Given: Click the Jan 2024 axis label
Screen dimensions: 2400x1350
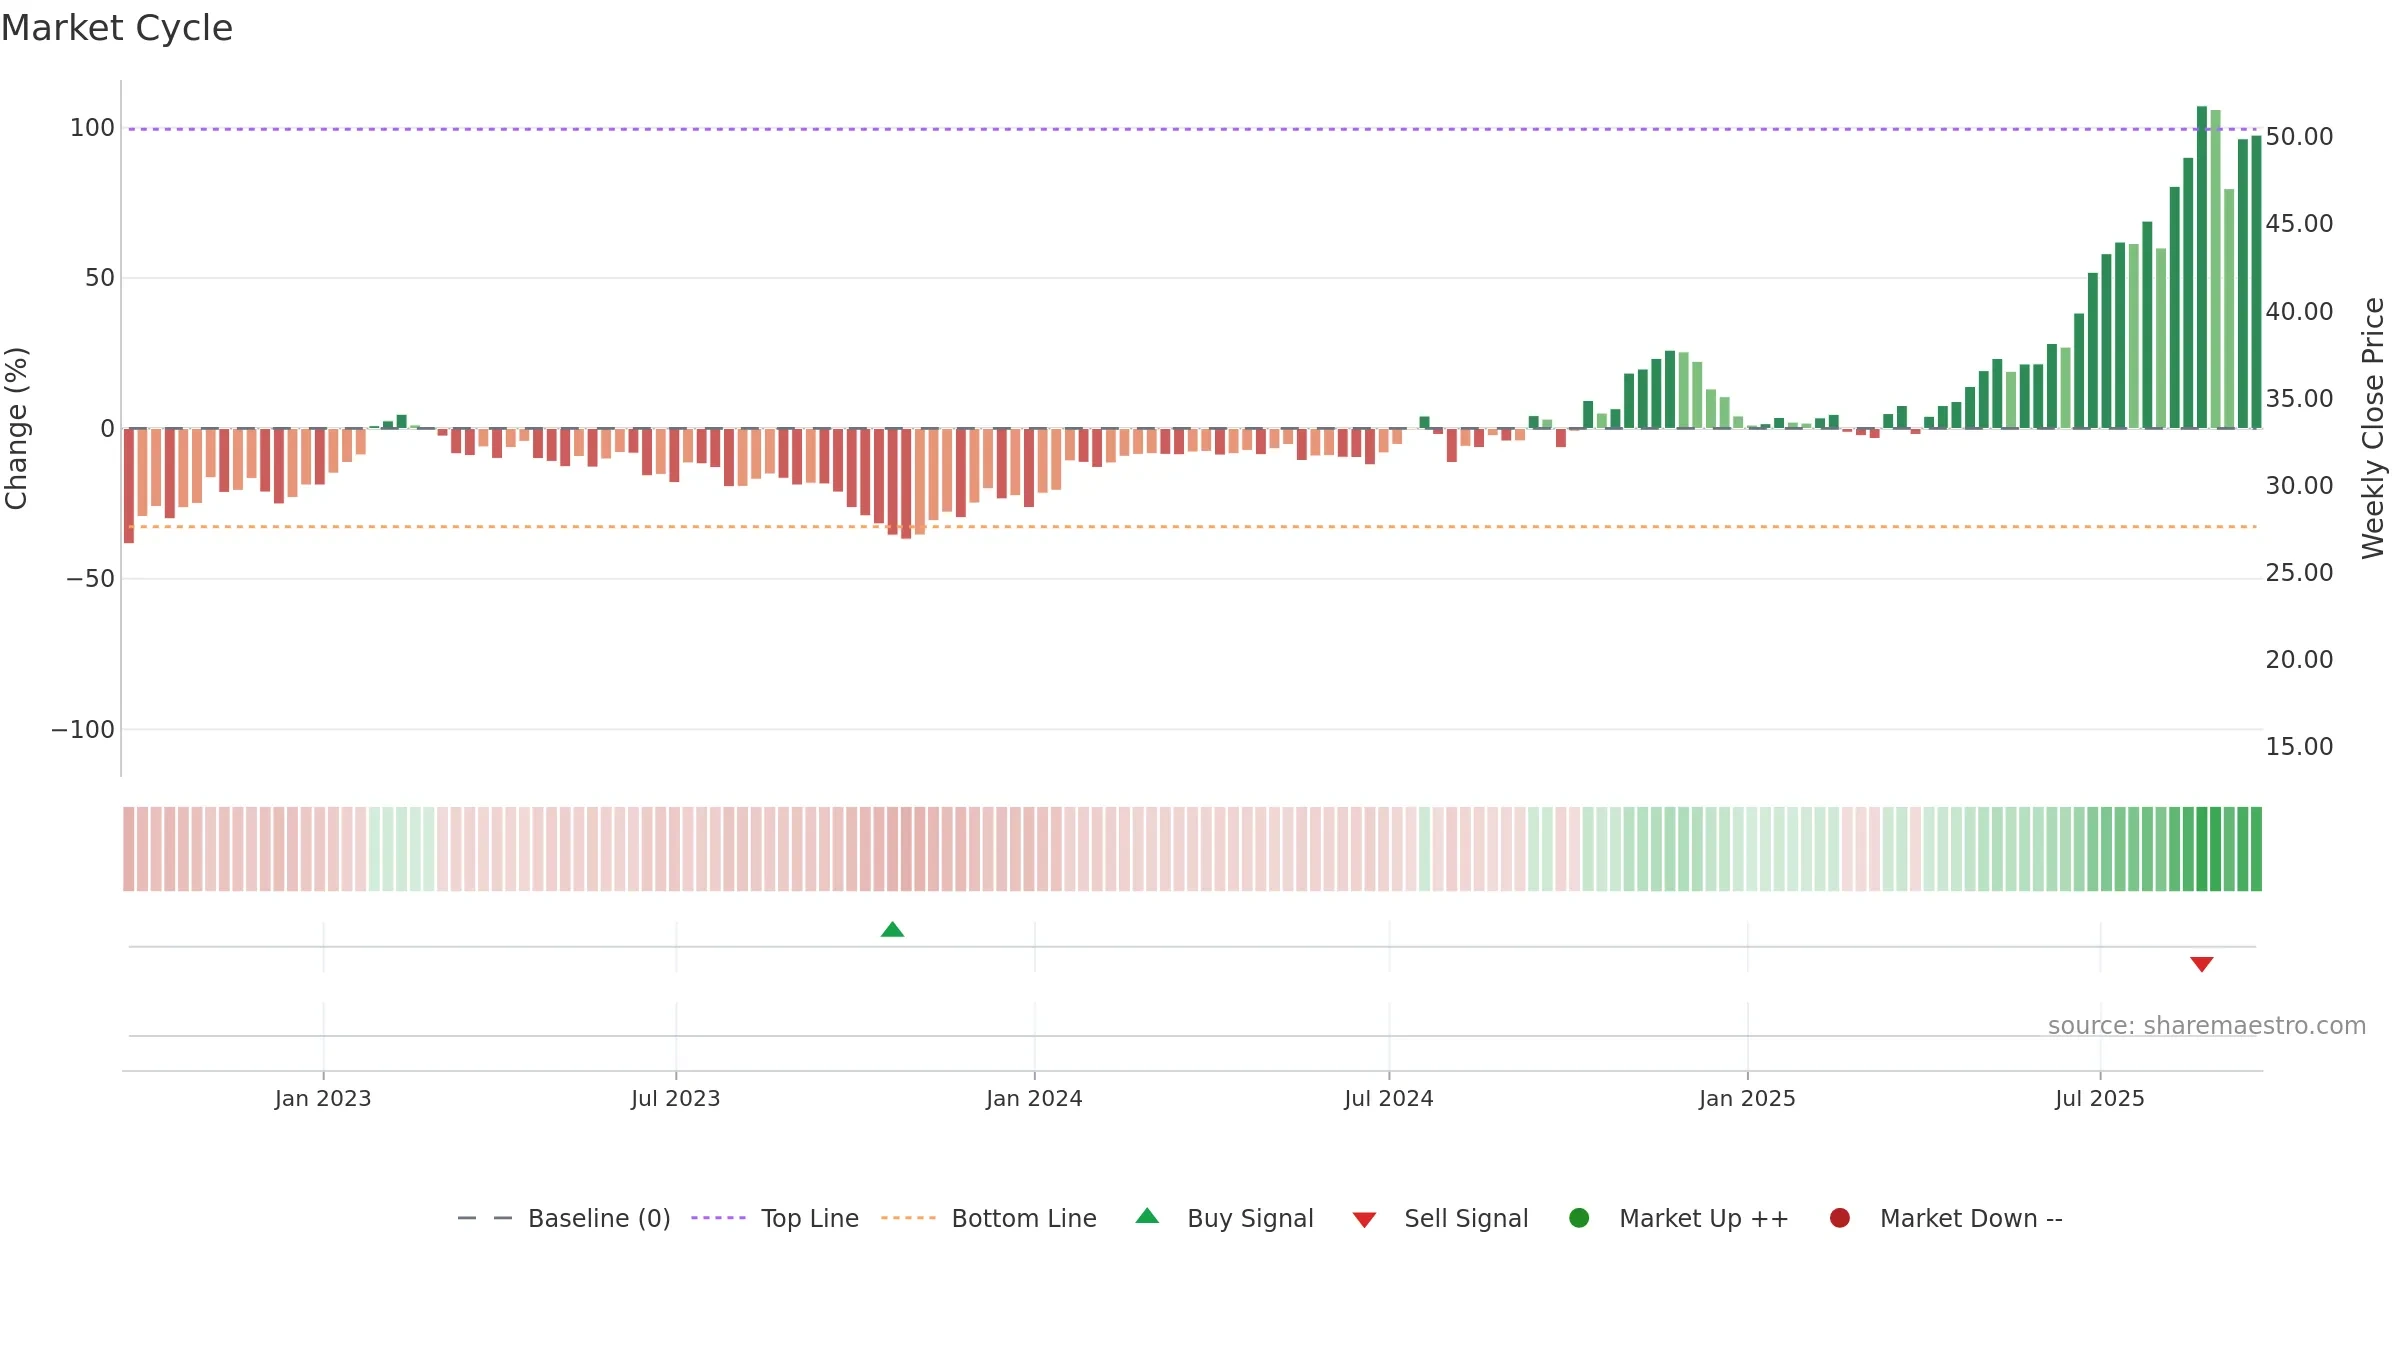Looking at the screenshot, I should click(x=1034, y=1099).
